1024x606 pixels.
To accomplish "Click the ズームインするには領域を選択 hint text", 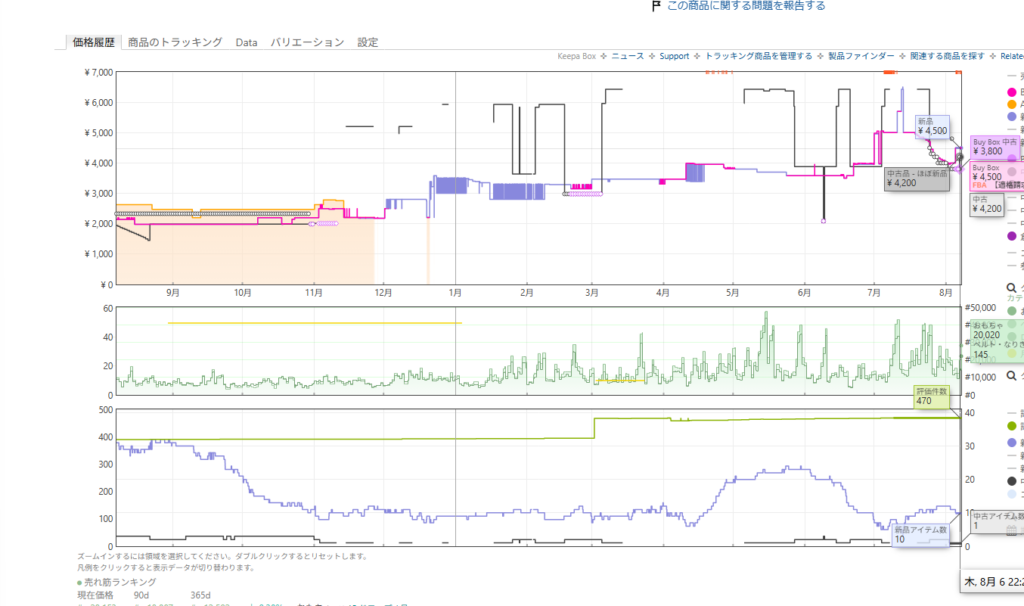I will point(223,556).
